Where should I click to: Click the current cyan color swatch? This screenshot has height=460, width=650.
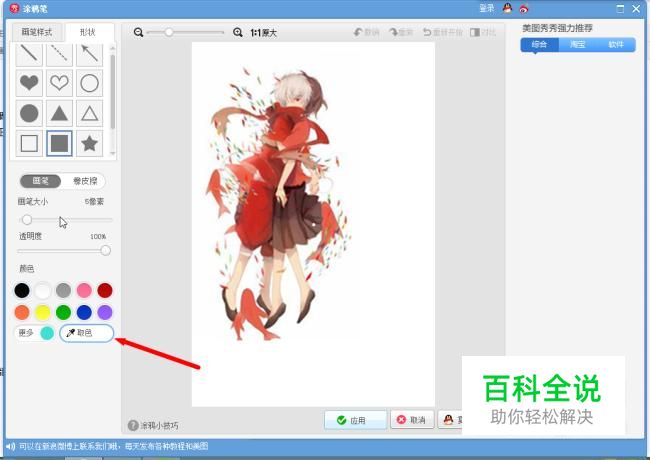tap(47, 333)
